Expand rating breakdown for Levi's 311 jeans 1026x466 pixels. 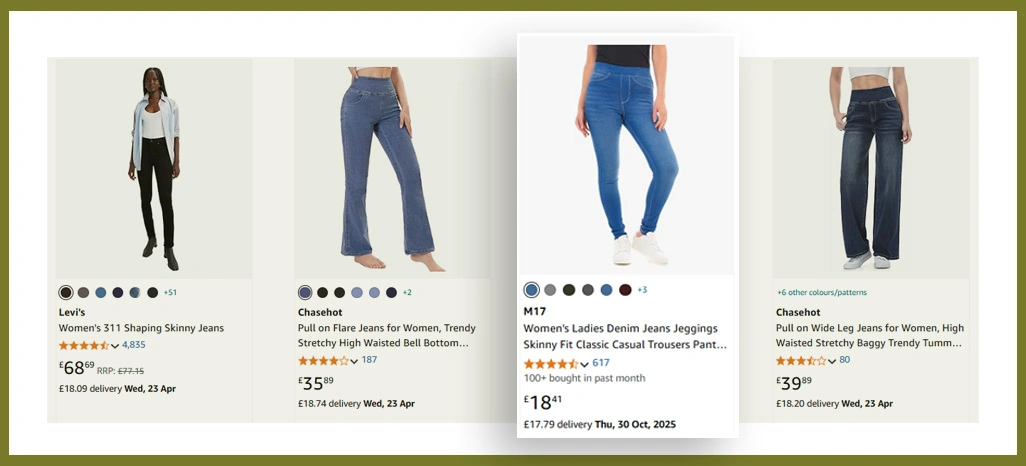tap(115, 346)
